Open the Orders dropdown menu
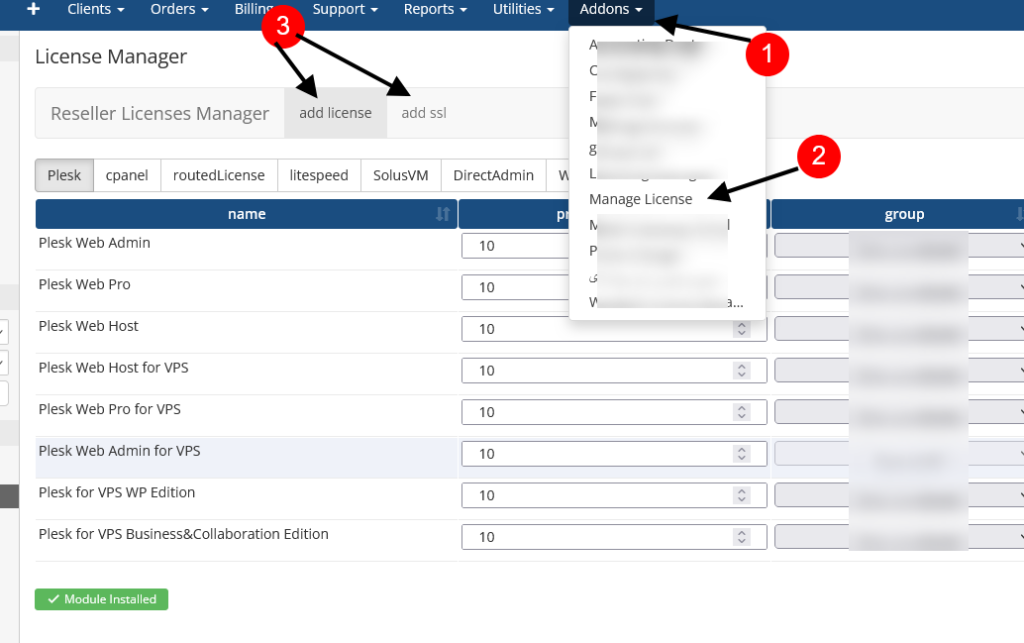Viewport: 1024px width, 643px height. 180,9
